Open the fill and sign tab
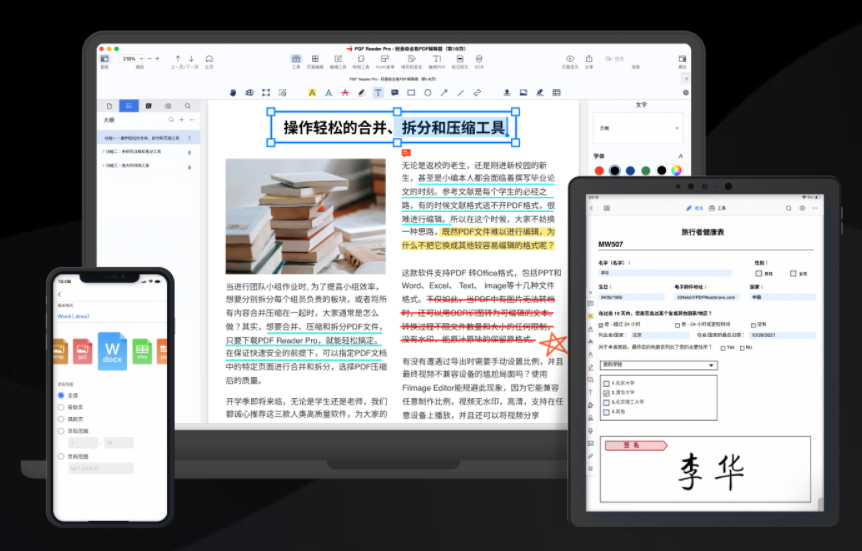 click(x=411, y=61)
